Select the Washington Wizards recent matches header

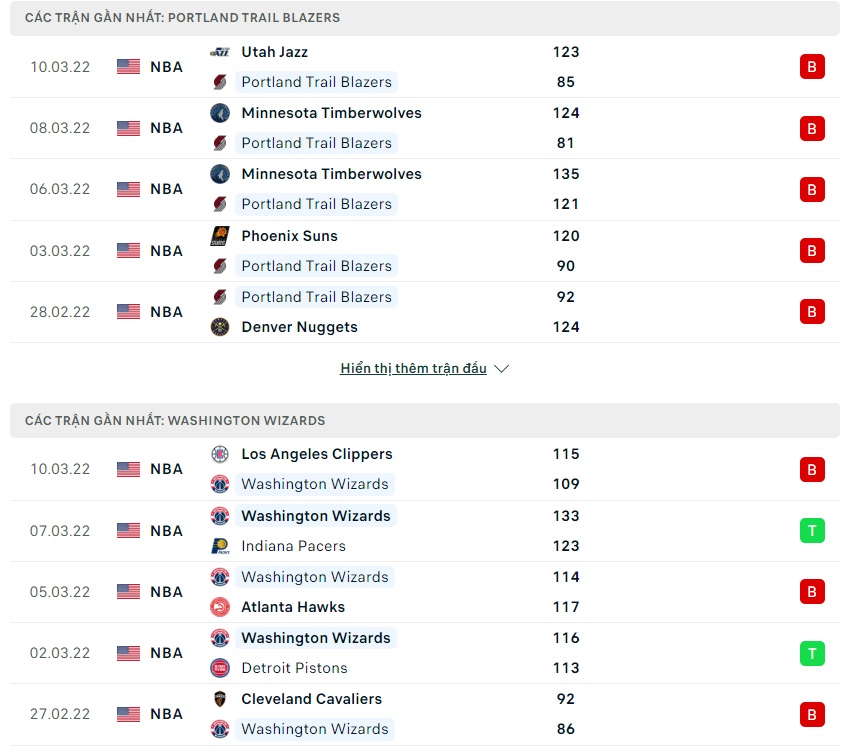click(x=175, y=421)
